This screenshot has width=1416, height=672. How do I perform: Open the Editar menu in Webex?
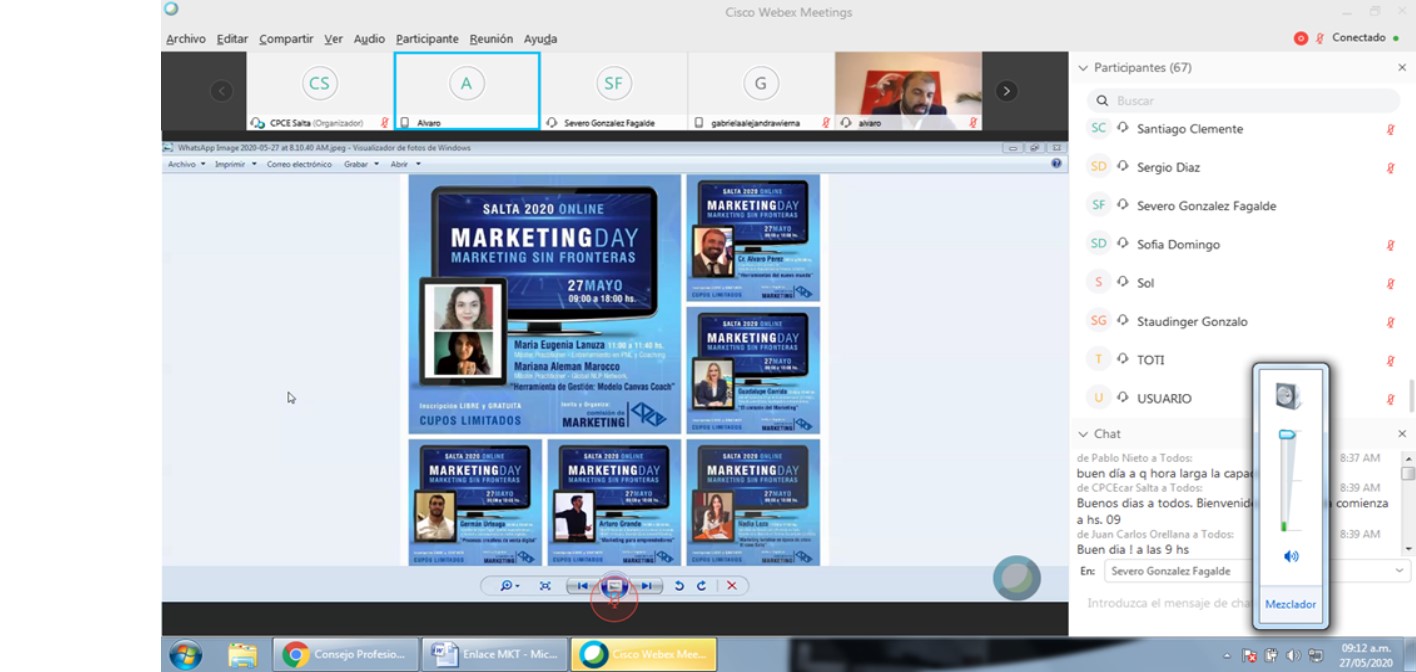click(232, 39)
